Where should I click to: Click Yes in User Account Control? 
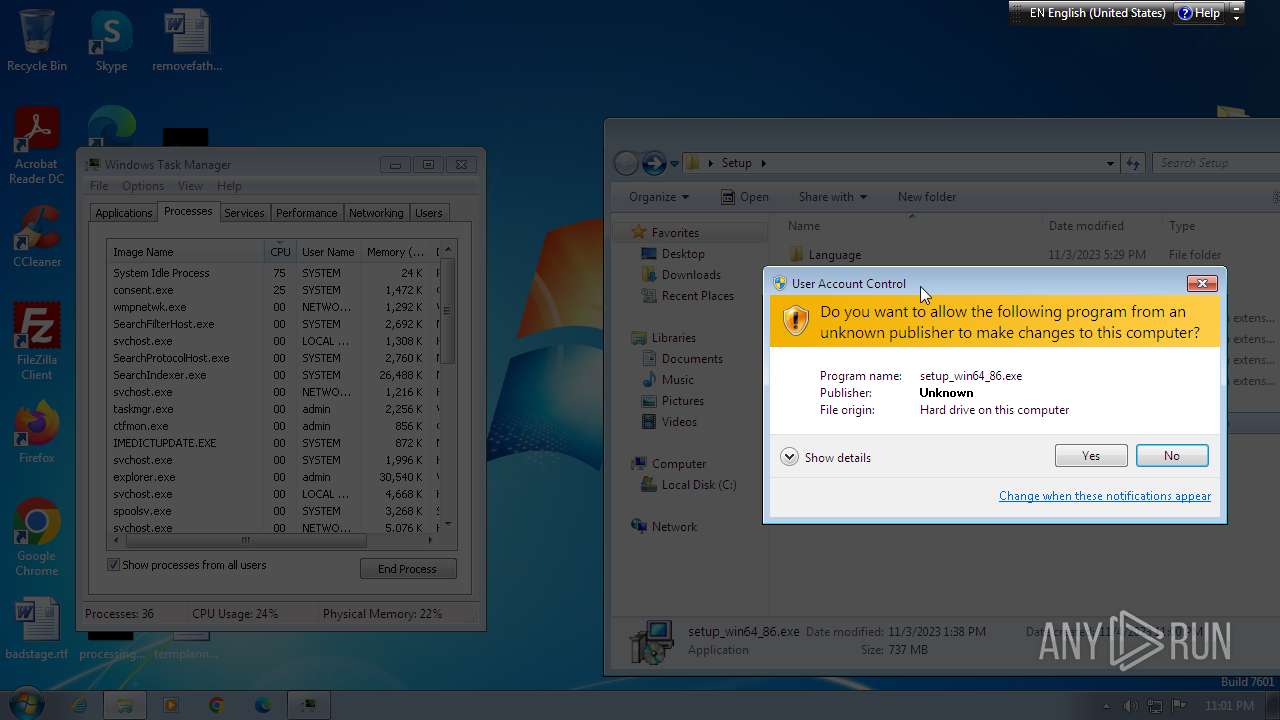click(1091, 456)
